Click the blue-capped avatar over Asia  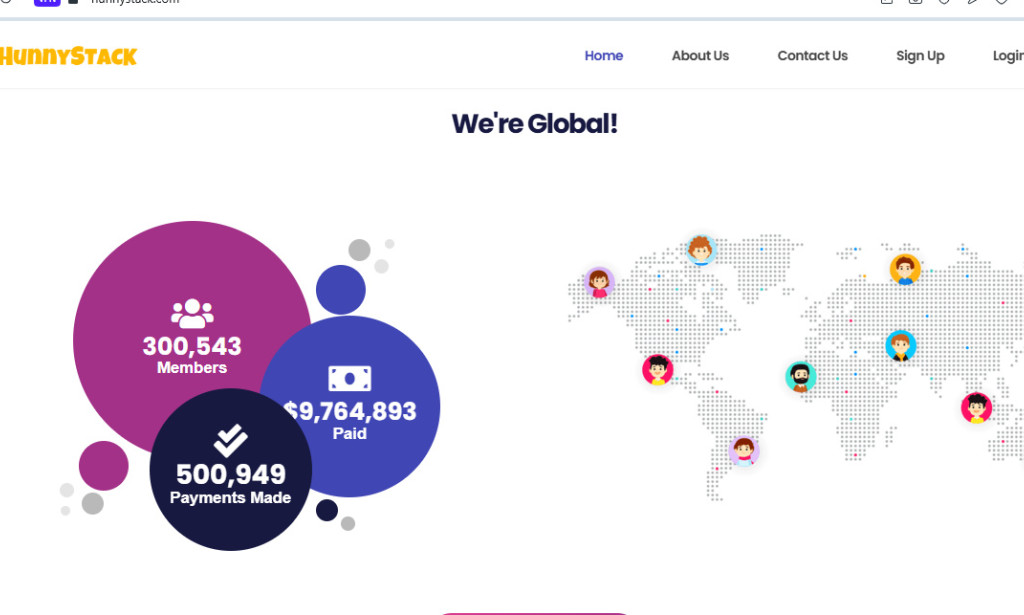[x=900, y=345]
